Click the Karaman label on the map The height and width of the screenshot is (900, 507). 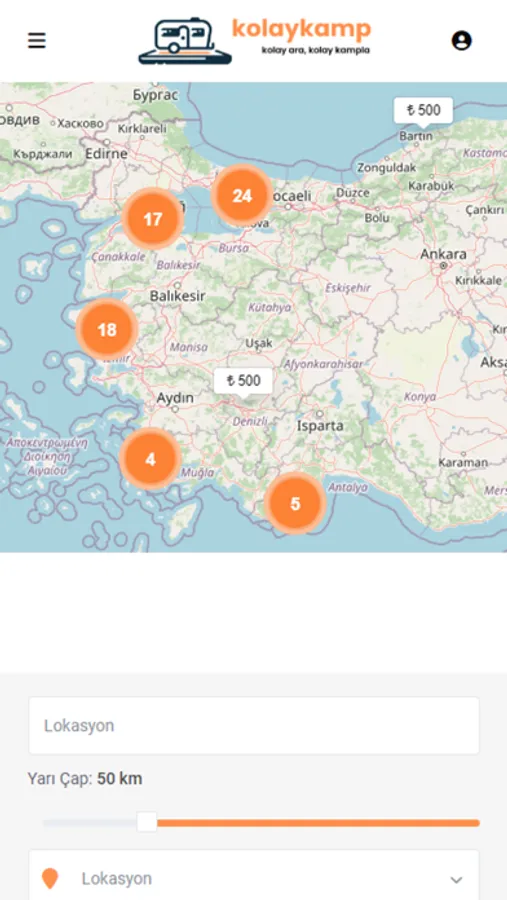point(463,462)
